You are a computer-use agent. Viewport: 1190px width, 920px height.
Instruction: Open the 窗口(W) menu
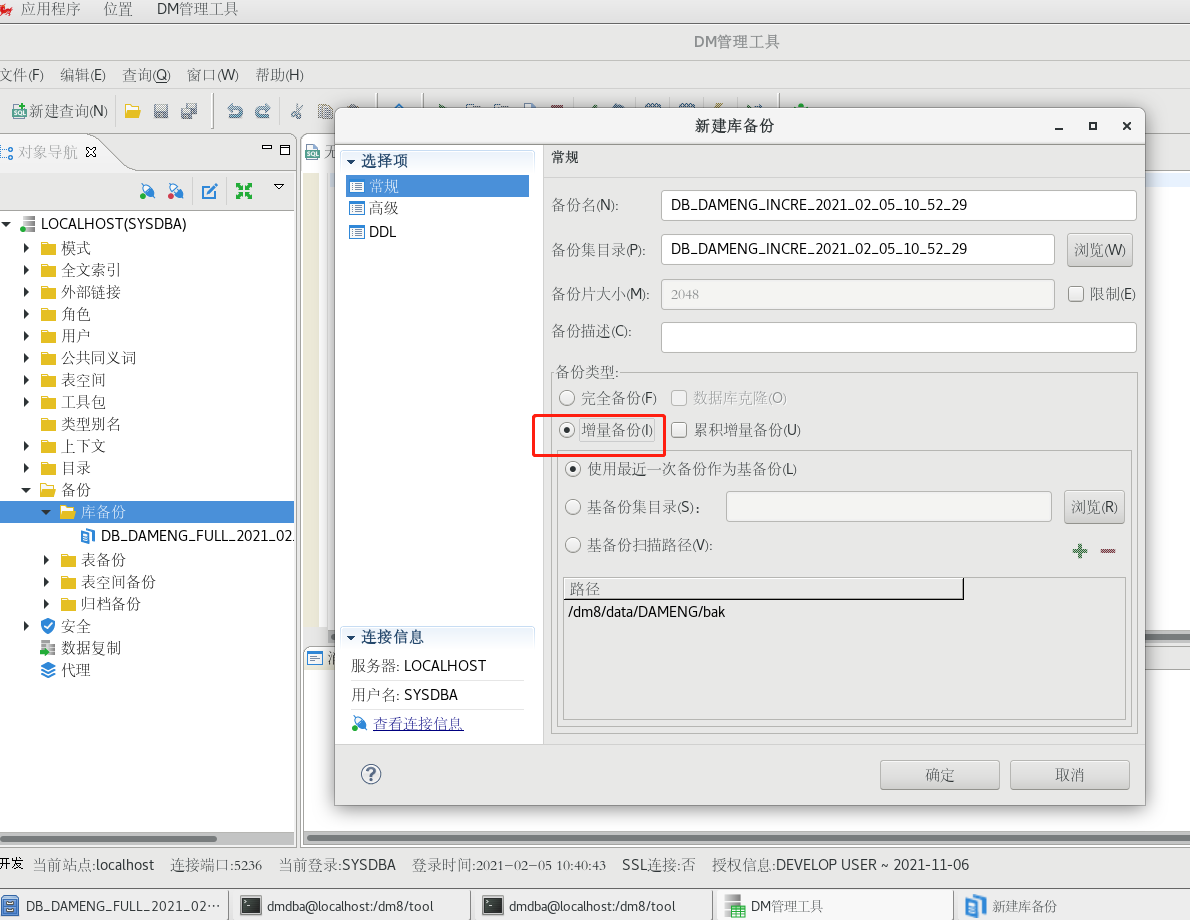coord(212,75)
